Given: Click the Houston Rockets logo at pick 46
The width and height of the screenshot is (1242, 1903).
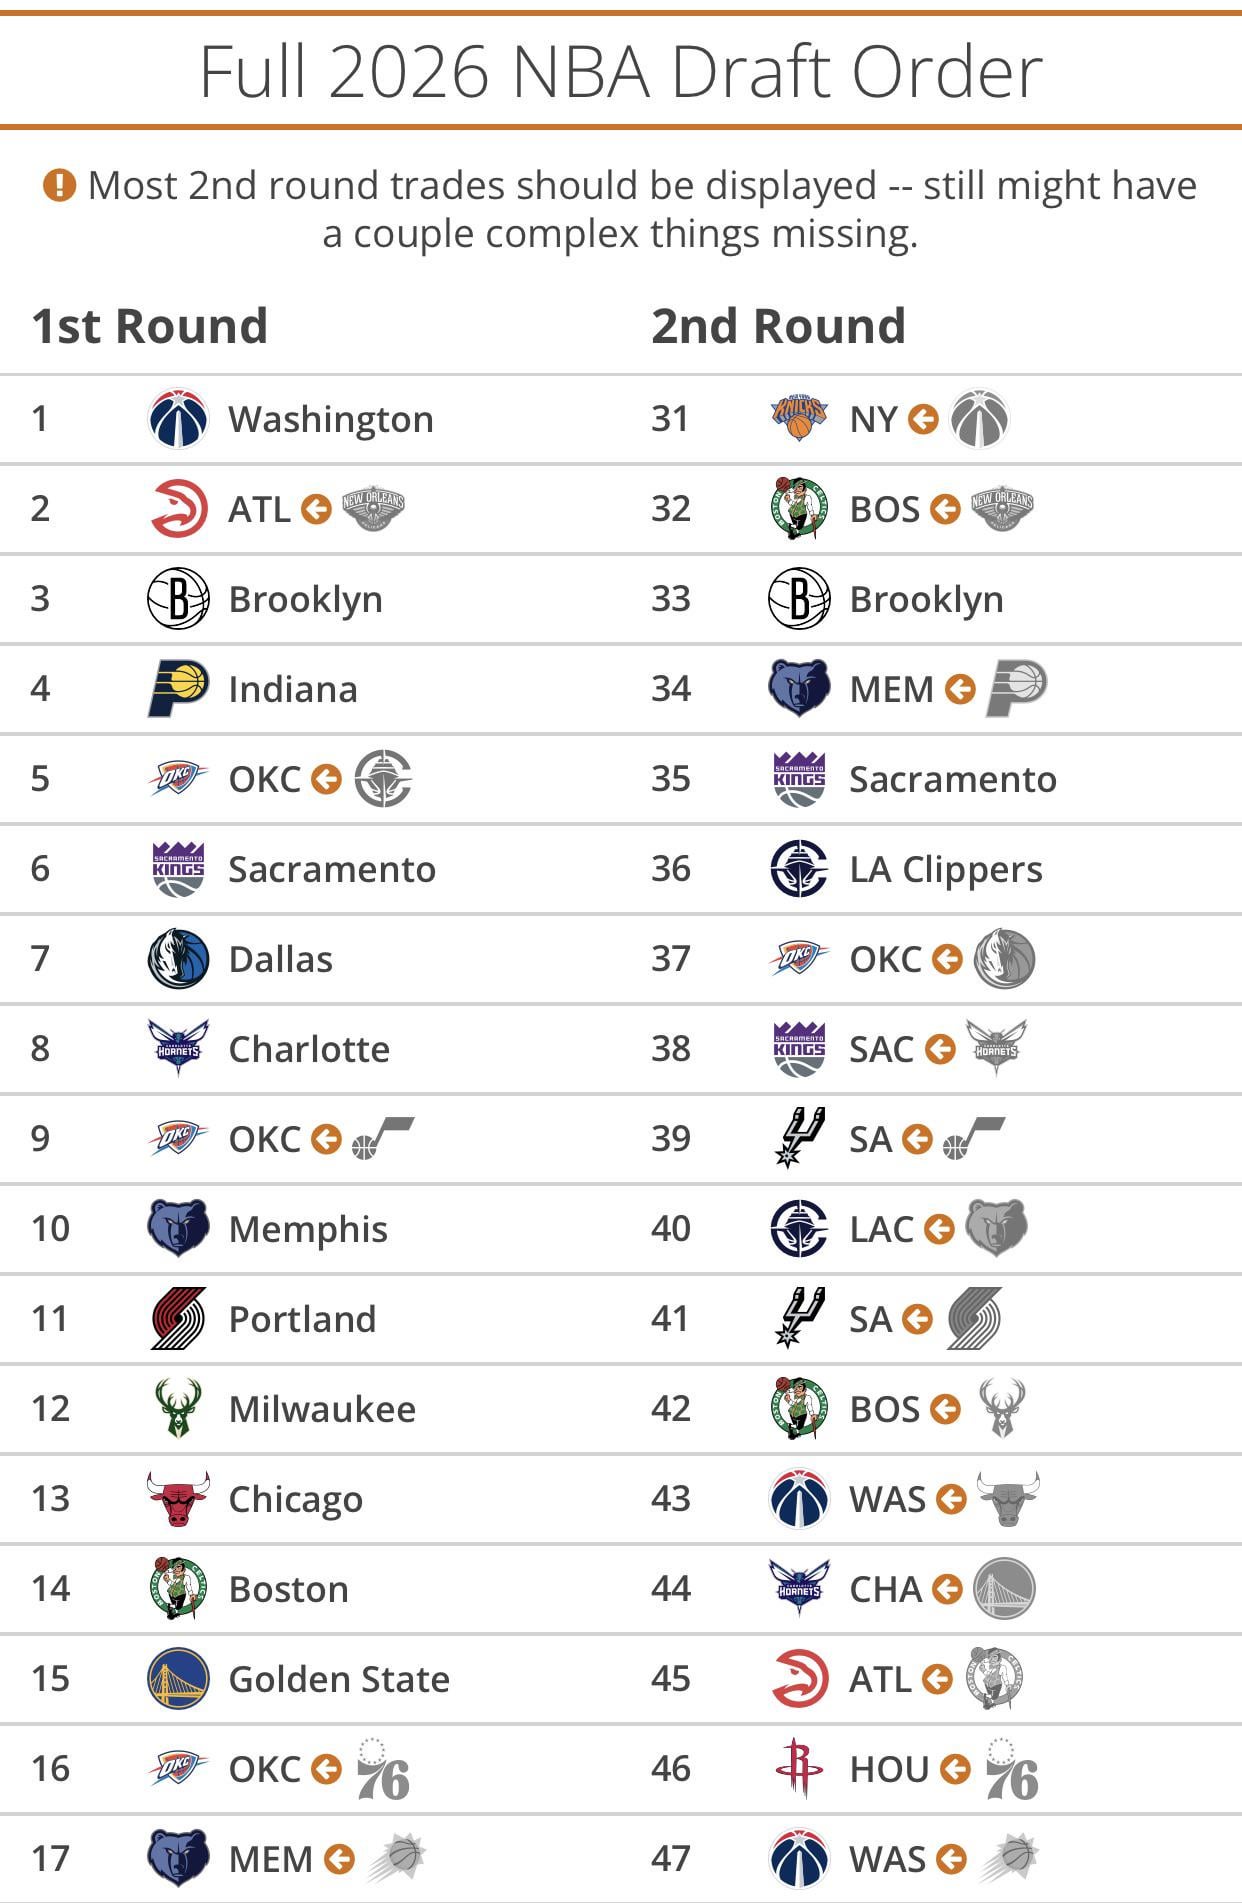Looking at the screenshot, I should tap(799, 1769).
